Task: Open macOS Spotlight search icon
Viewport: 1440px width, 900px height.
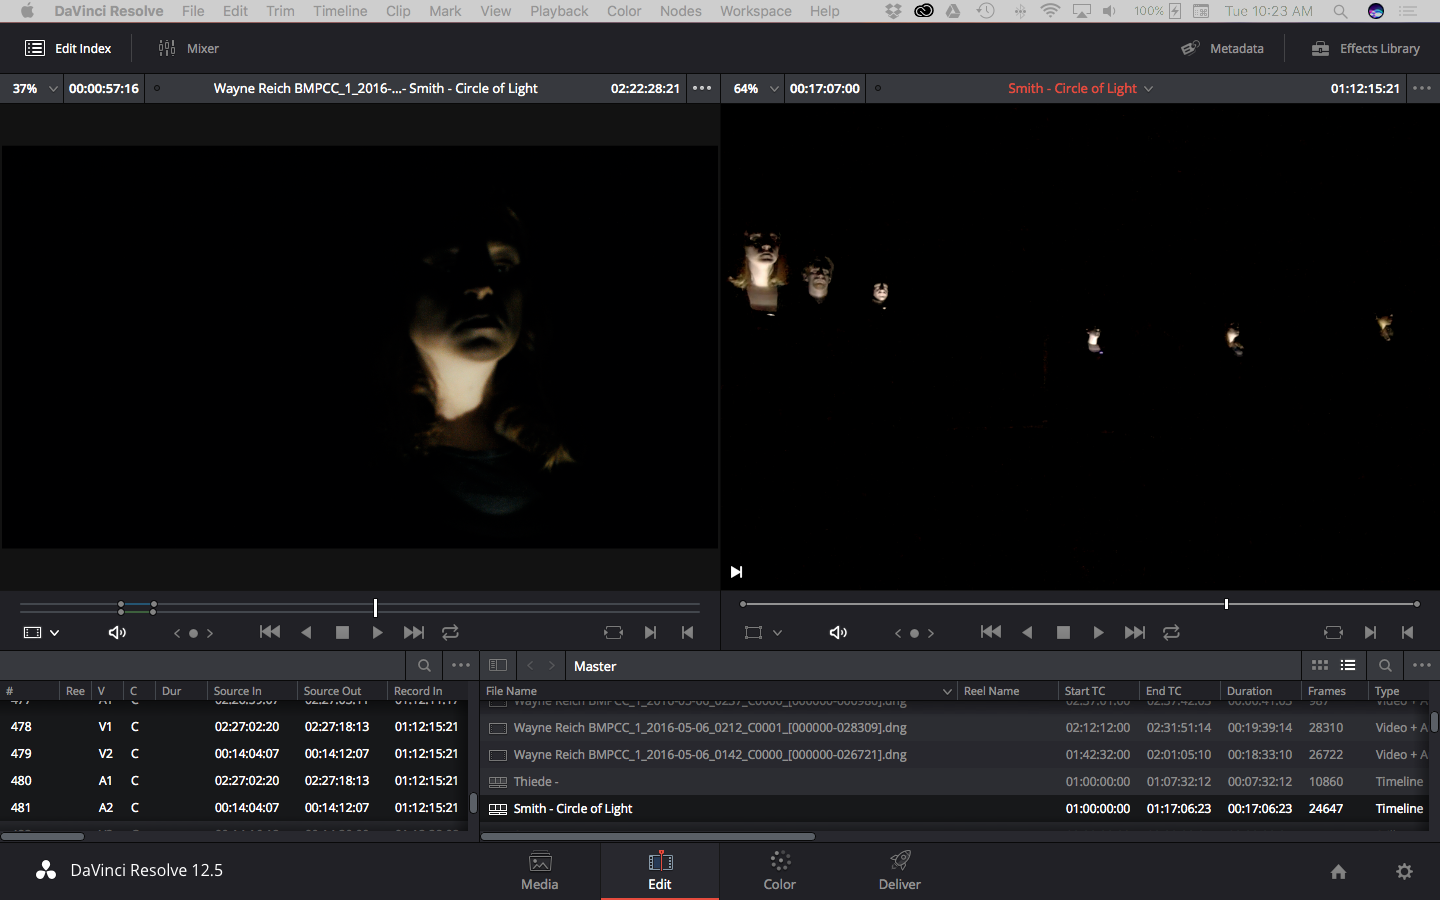Action: click(1340, 11)
